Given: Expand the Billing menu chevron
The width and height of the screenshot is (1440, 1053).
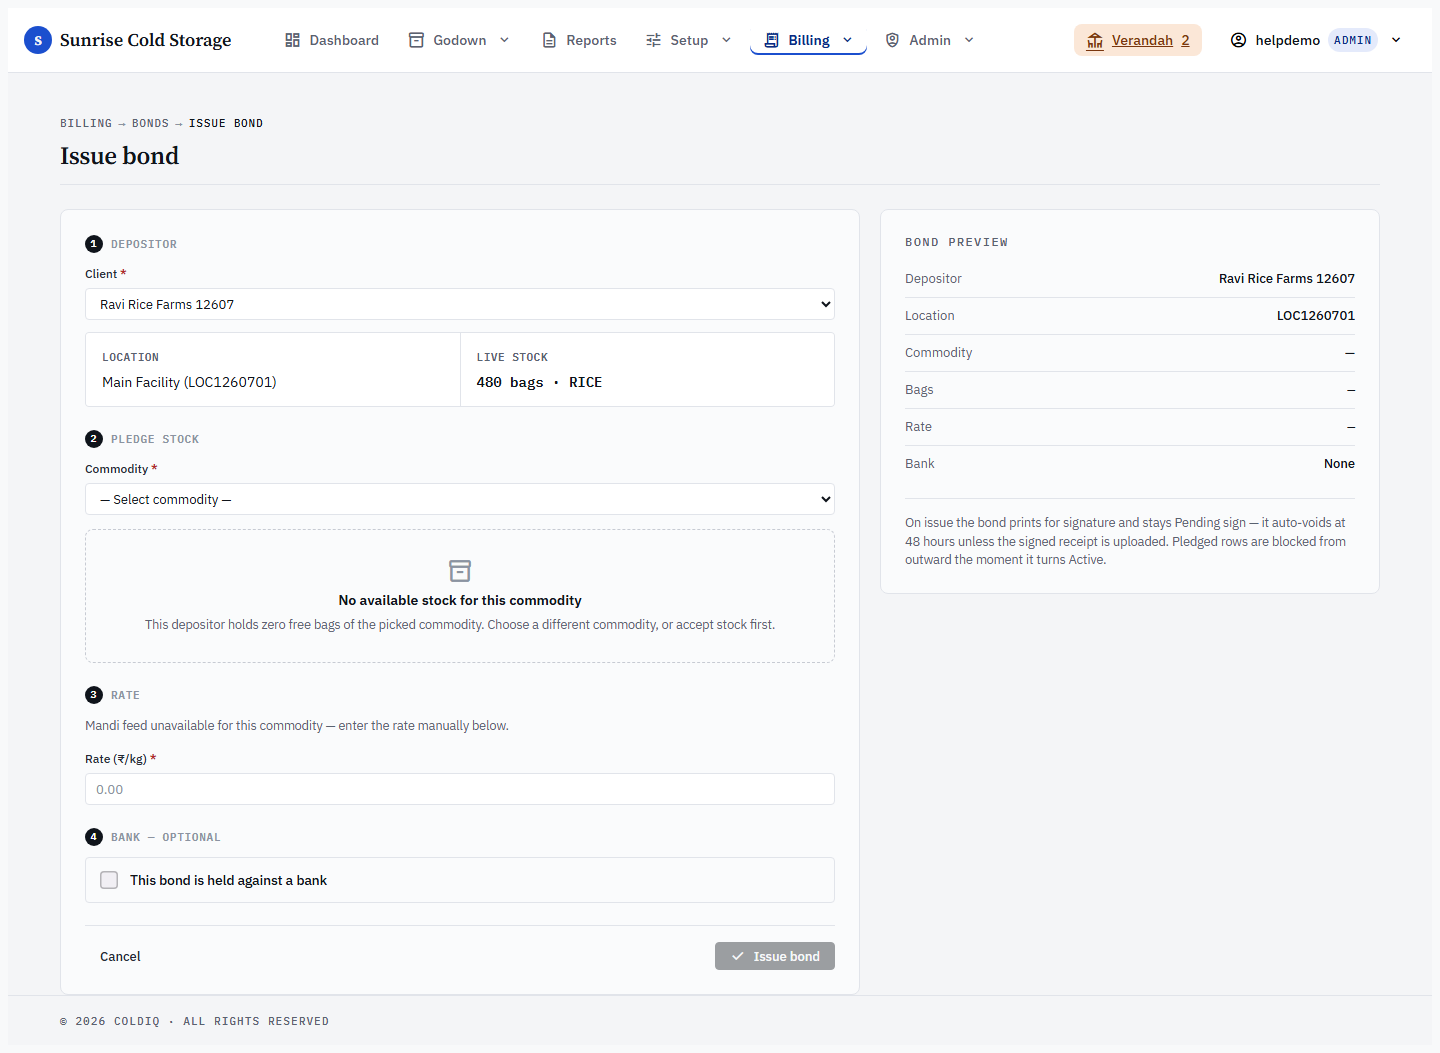Looking at the screenshot, I should tap(847, 40).
